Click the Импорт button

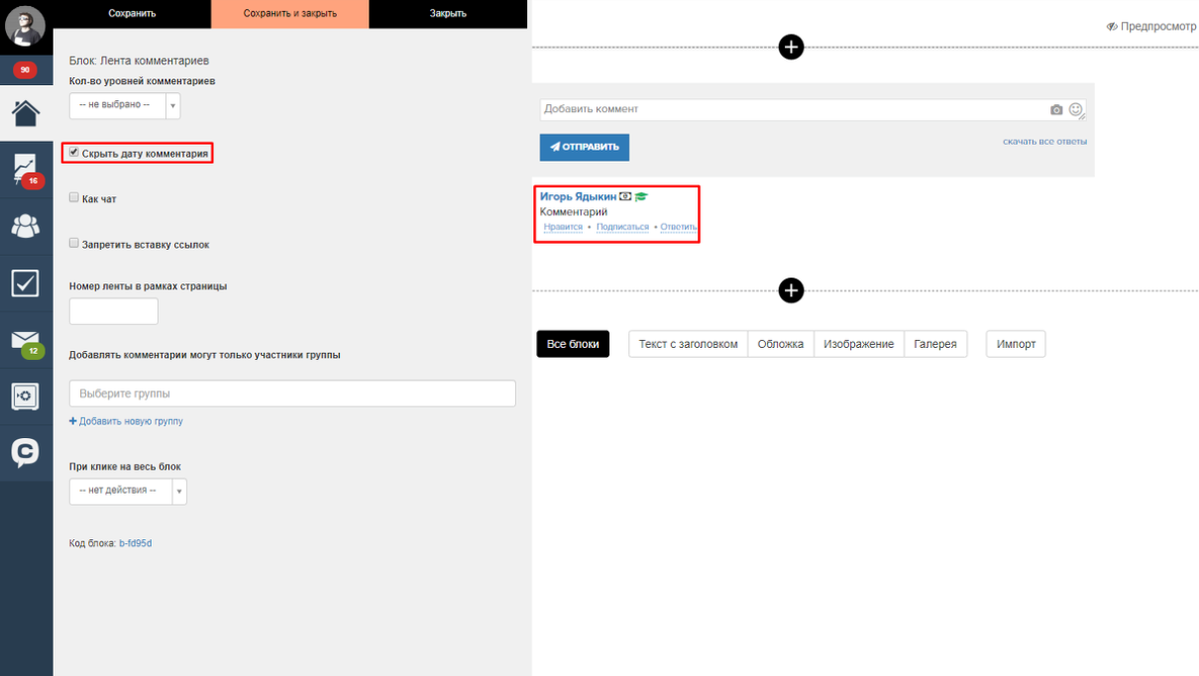tap(1015, 344)
